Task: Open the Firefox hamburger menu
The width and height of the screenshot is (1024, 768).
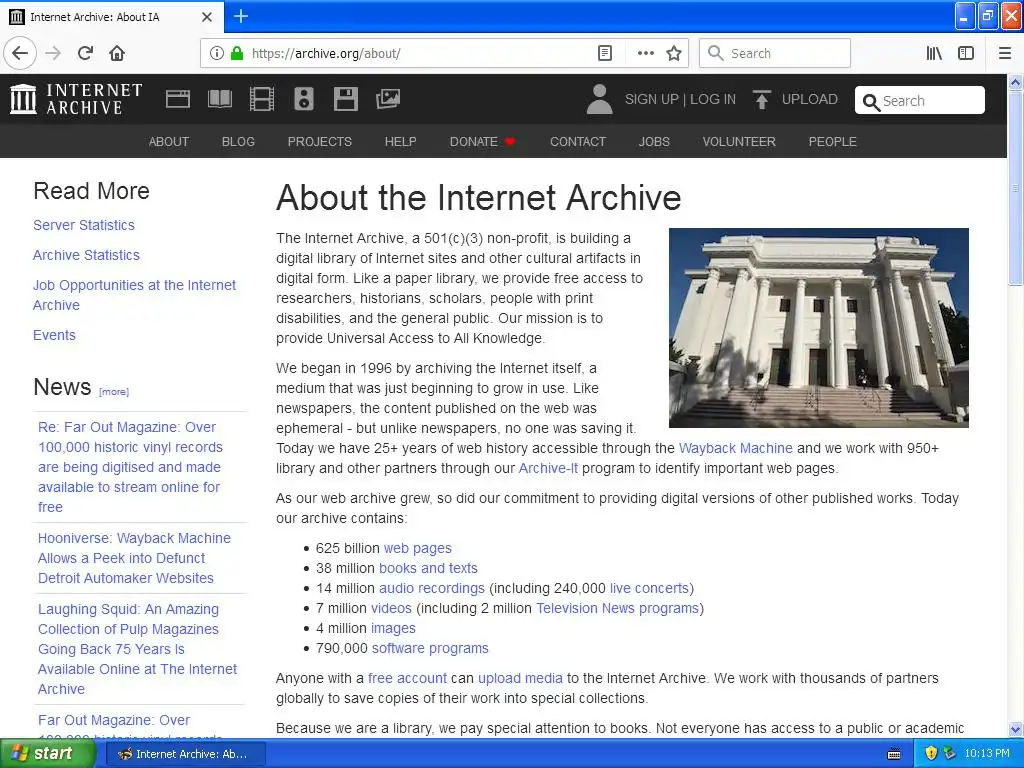Action: pos(1004,54)
